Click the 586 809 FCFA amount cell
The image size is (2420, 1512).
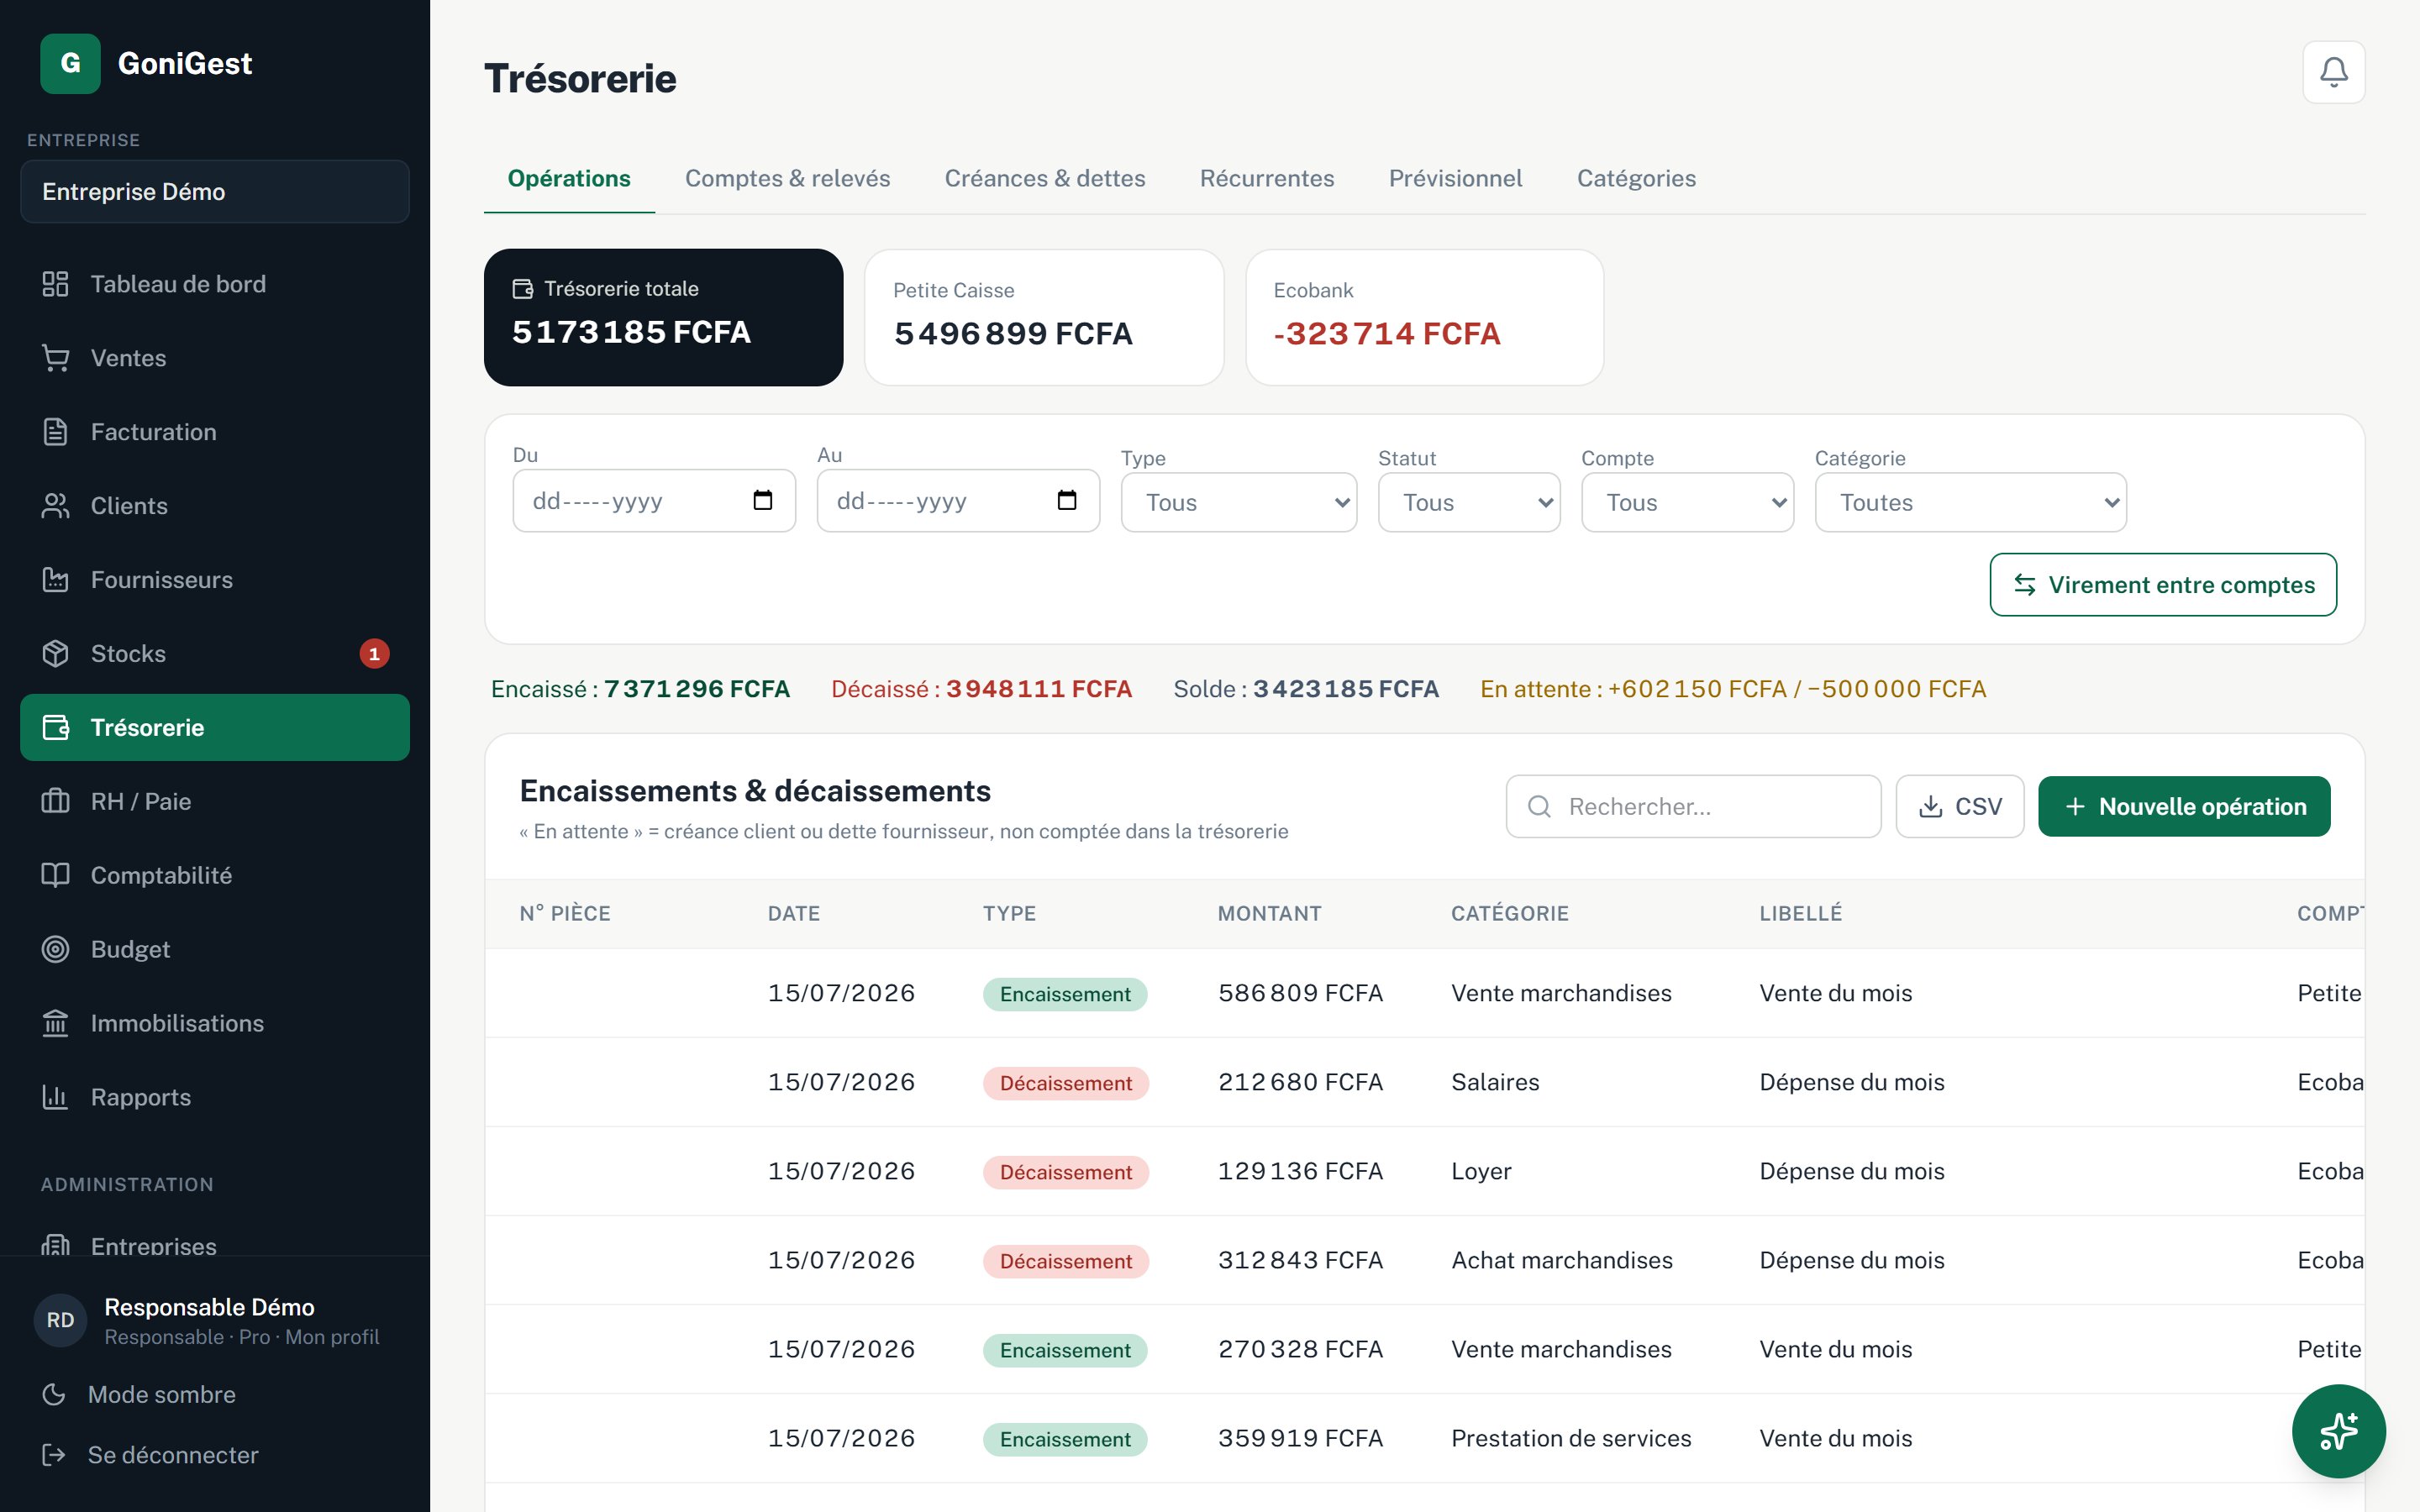pos(1300,993)
